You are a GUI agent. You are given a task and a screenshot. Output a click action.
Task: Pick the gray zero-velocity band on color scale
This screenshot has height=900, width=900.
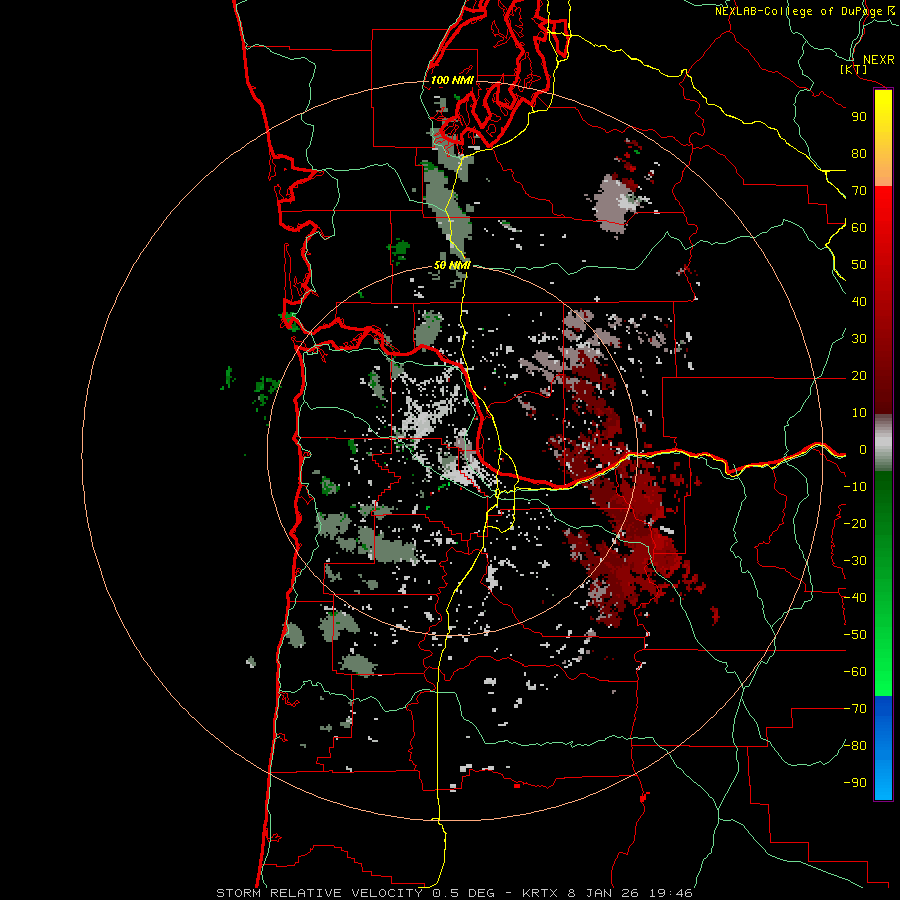(883, 443)
